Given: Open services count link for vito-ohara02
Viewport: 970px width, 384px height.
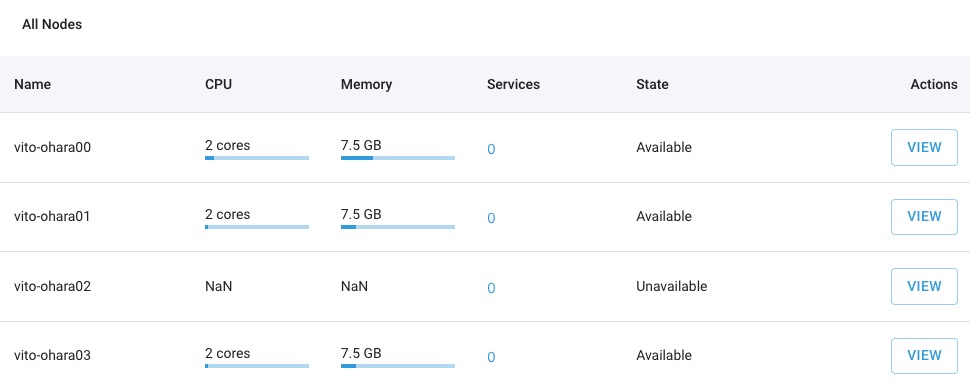Looking at the screenshot, I should point(491,288).
